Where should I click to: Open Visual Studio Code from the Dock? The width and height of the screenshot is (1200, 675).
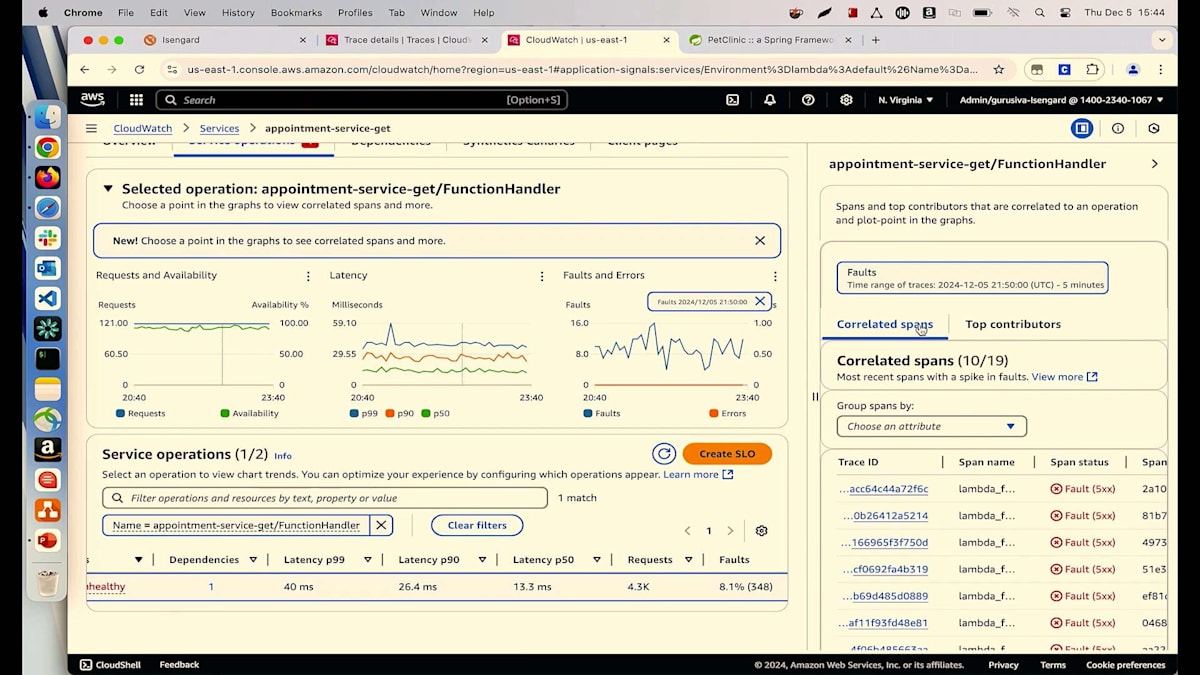coord(47,298)
